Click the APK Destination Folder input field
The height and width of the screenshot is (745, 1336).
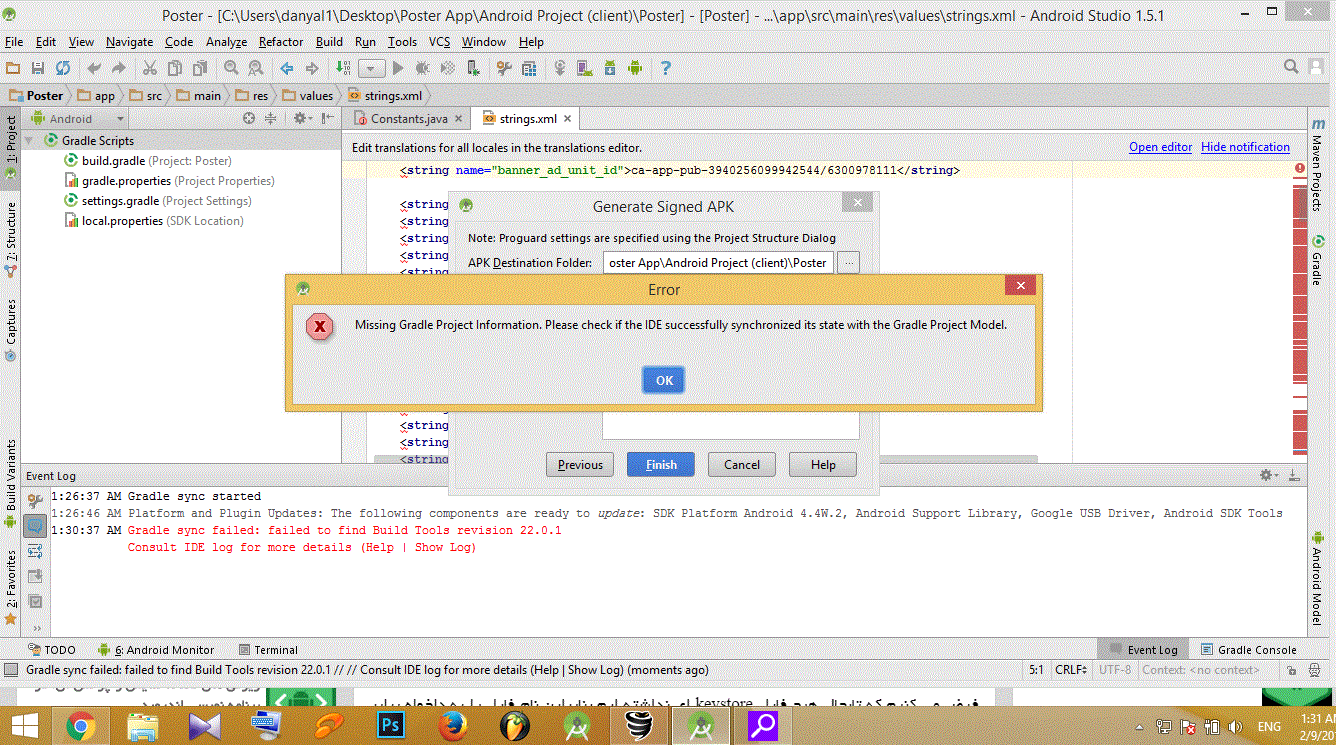pyautogui.click(x=717, y=263)
